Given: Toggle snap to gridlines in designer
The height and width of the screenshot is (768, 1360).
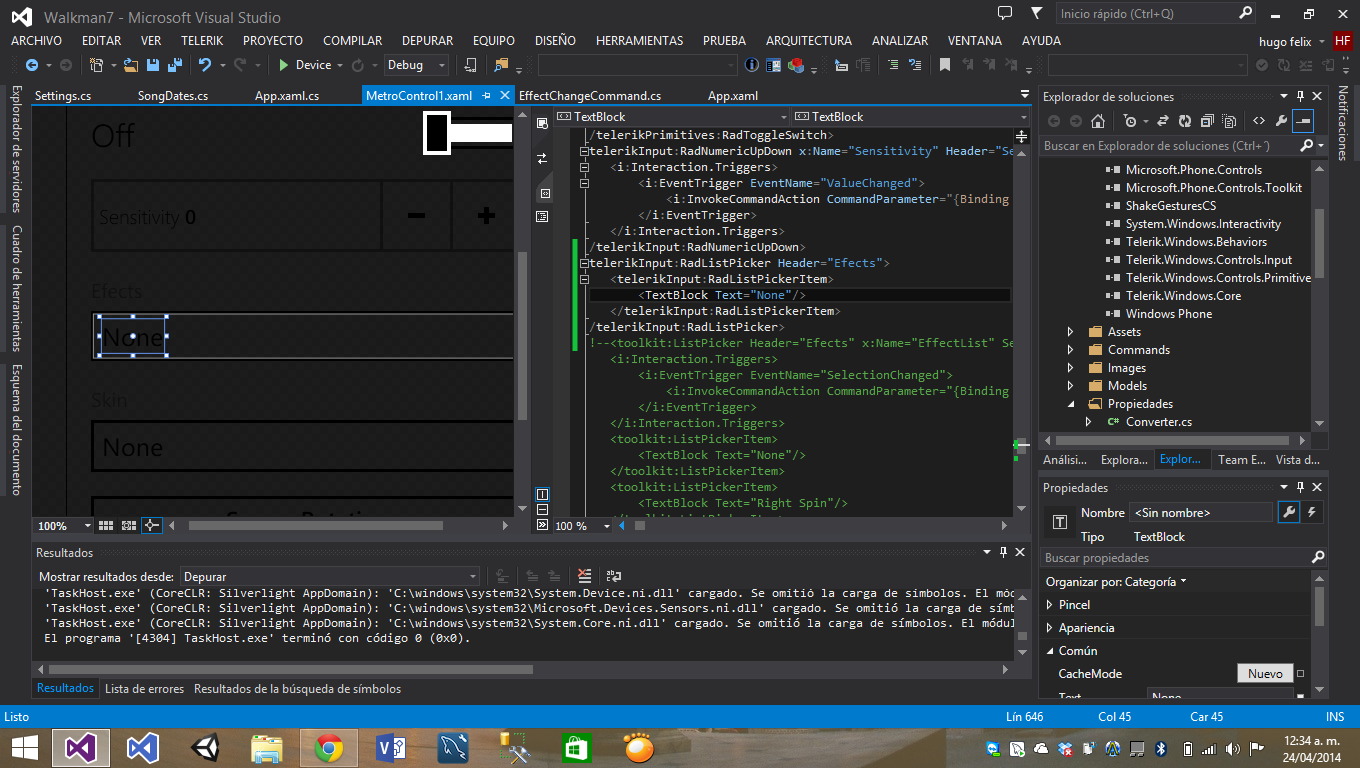Looking at the screenshot, I should (x=129, y=525).
